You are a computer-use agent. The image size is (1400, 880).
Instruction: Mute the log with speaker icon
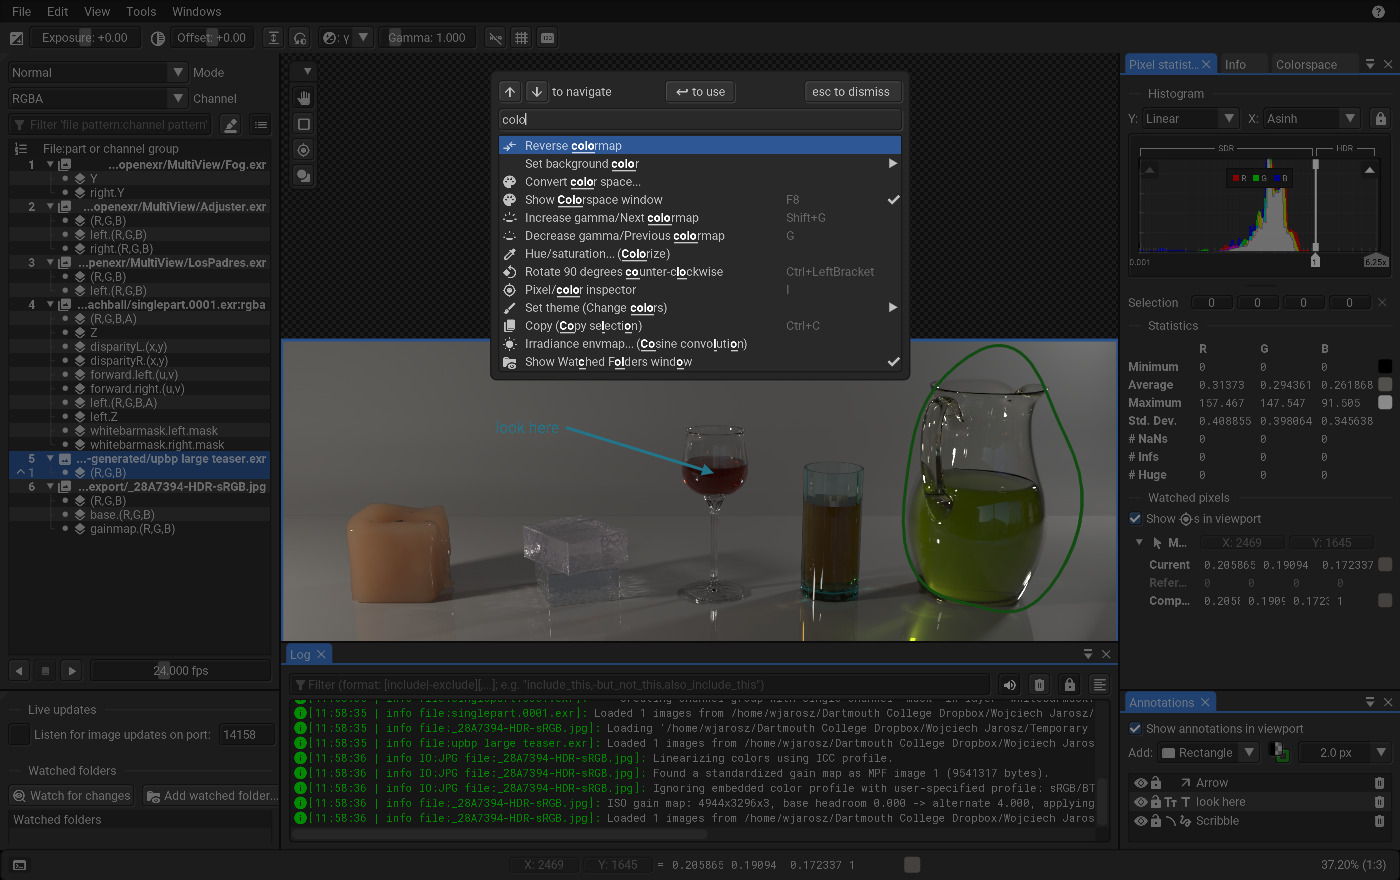click(1010, 685)
